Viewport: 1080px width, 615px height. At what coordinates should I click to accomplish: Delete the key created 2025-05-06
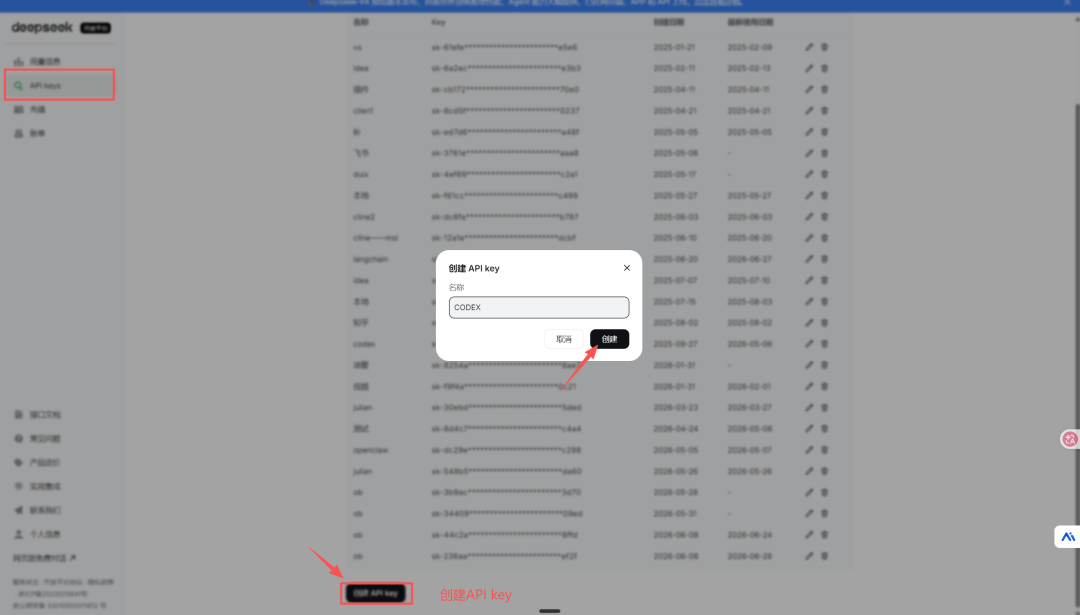pyautogui.click(x=824, y=153)
